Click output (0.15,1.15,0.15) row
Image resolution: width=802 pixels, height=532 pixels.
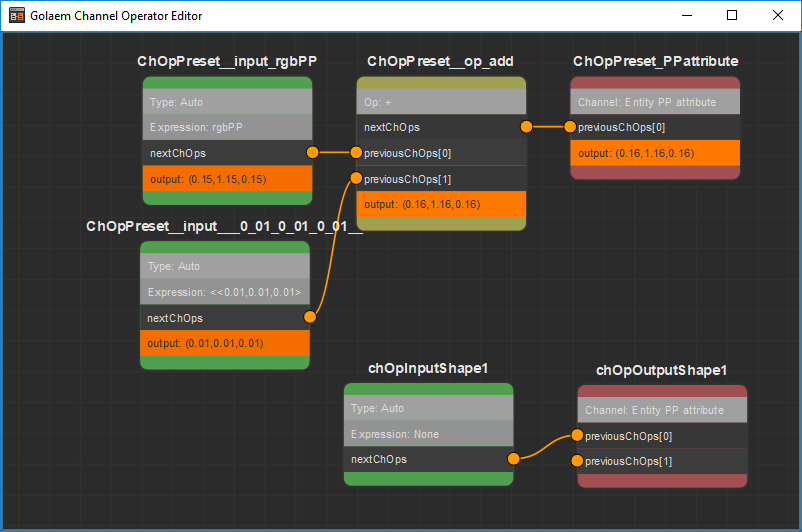point(227,179)
